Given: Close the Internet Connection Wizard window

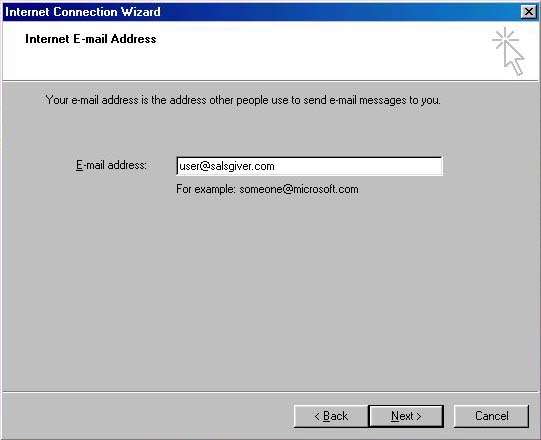Looking at the screenshot, I should (529, 12).
